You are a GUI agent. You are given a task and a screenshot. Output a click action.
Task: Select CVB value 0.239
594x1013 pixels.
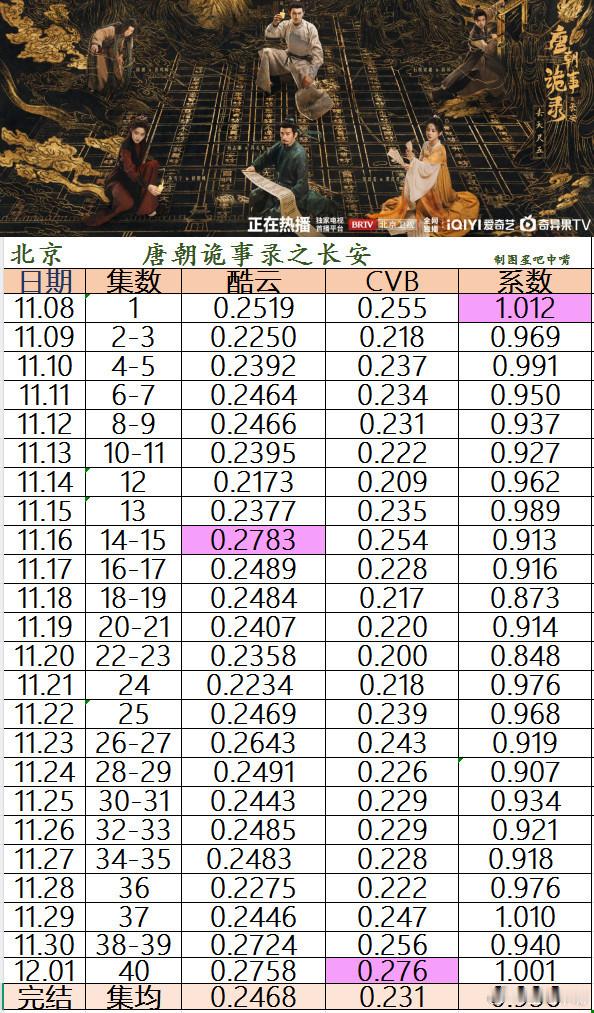click(392, 715)
